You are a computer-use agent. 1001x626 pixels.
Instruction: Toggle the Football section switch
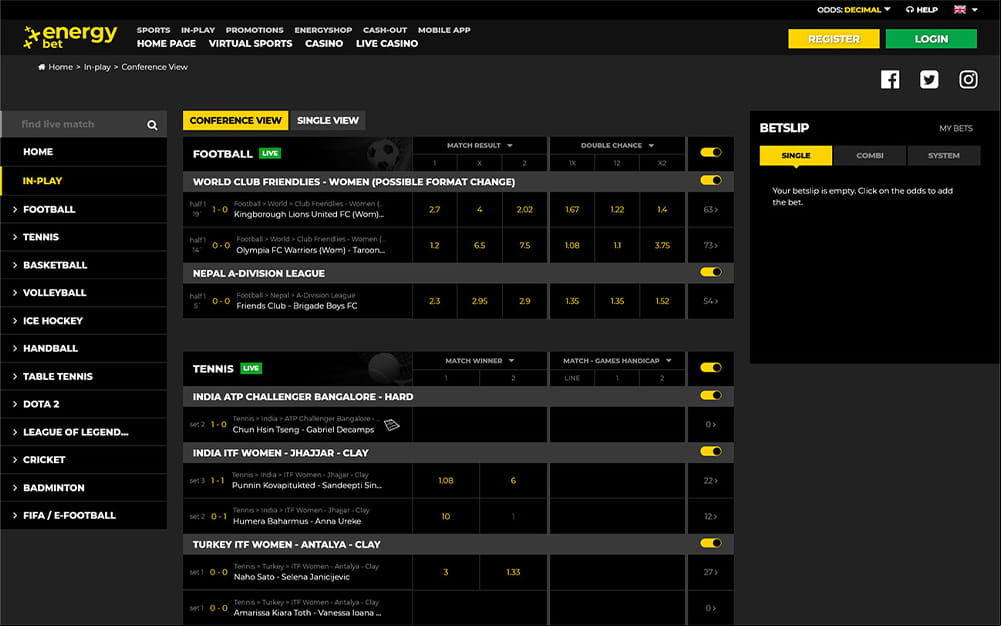point(711,153)
